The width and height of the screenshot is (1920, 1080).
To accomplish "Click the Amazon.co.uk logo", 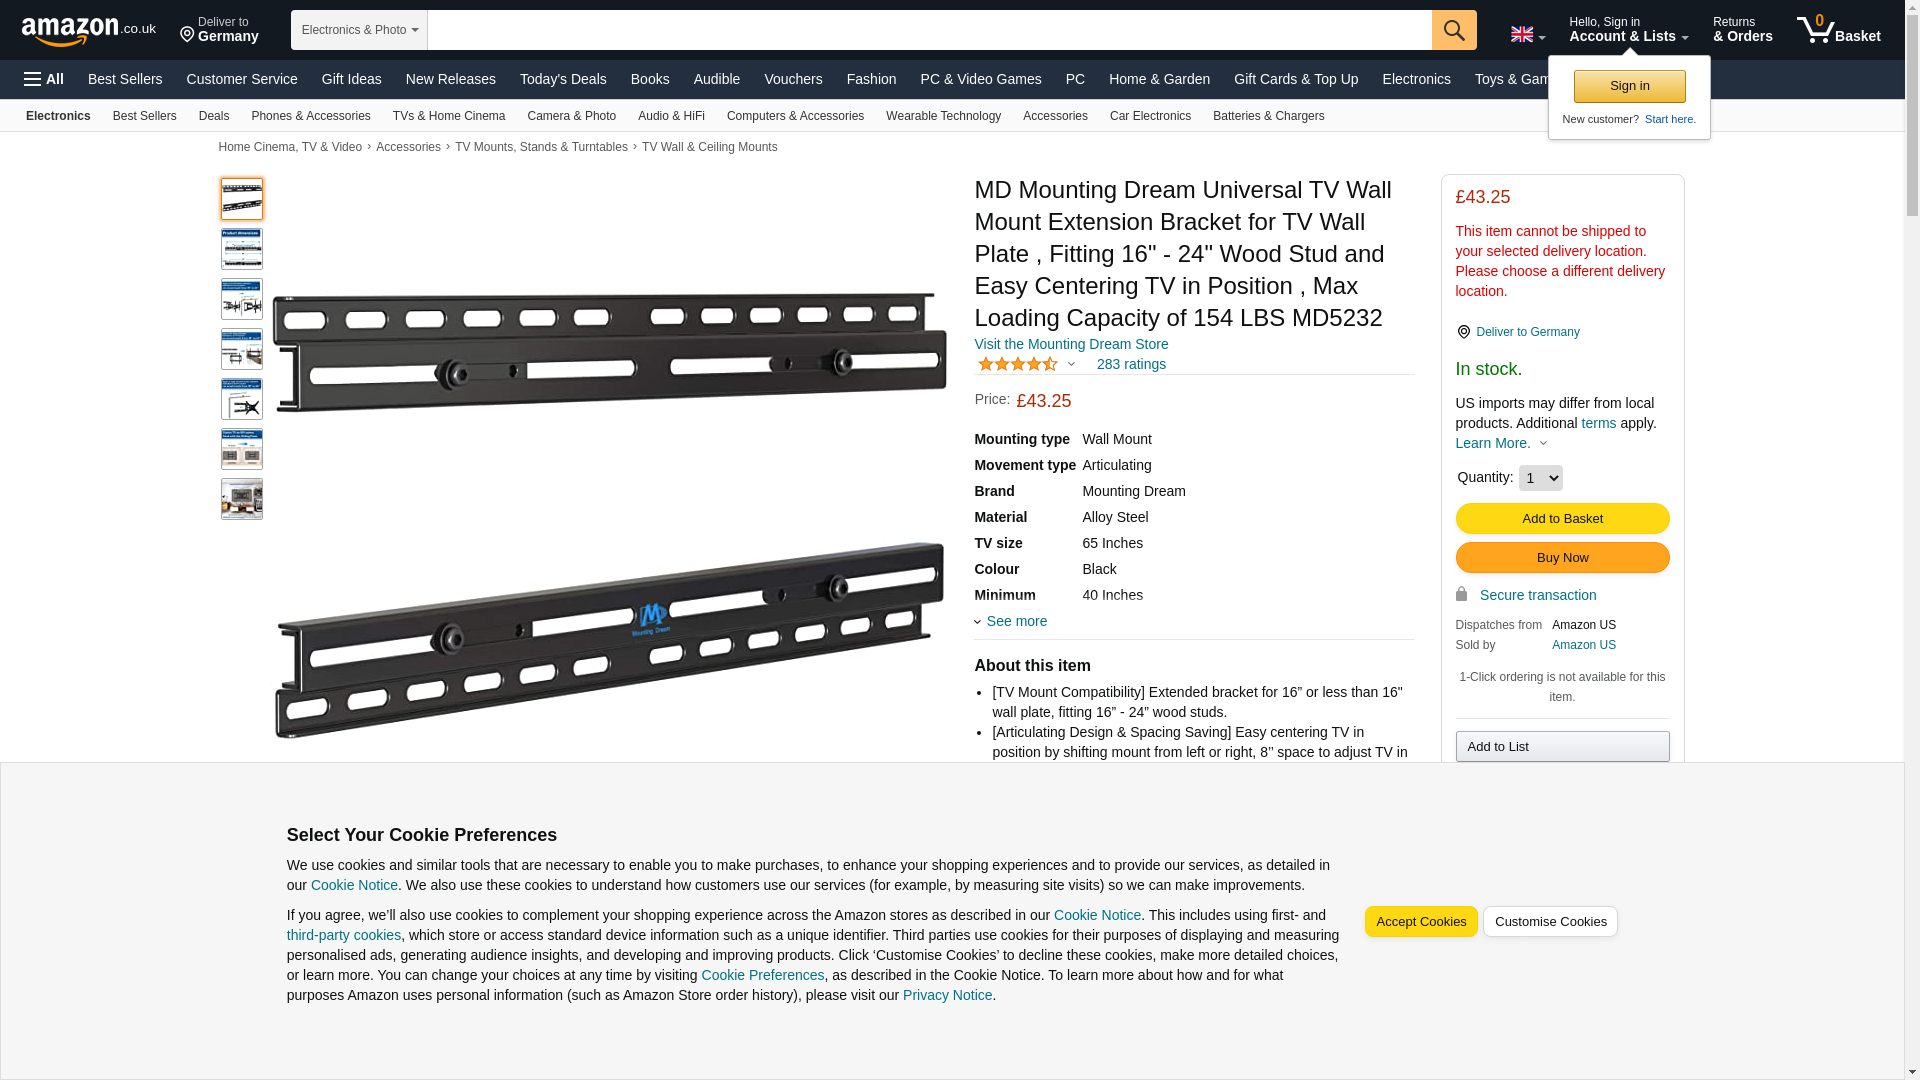I will coord(89,31).
